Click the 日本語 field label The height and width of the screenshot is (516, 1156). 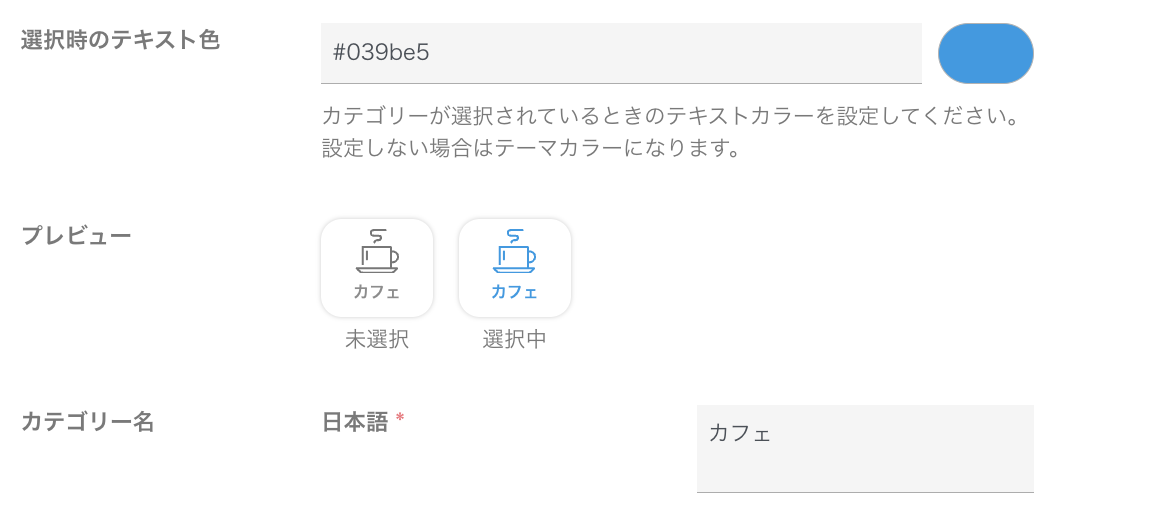click(354, 422)
